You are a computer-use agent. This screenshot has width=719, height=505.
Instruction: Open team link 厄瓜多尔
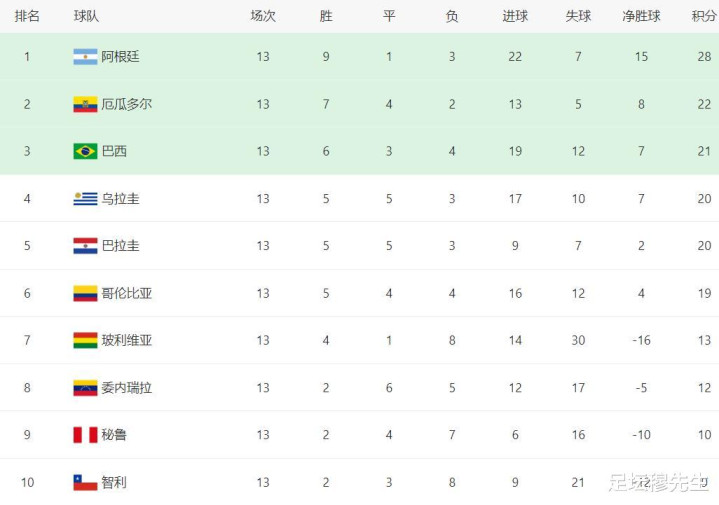pos(127,104)
